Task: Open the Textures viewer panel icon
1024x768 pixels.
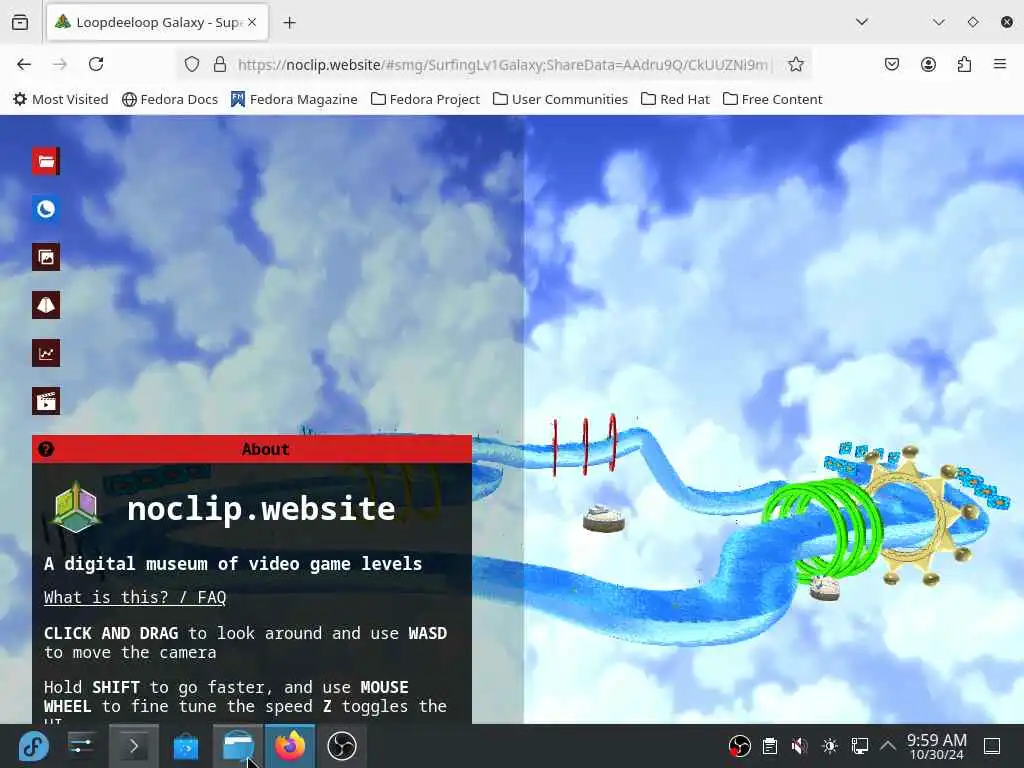Action: (46, 257)
